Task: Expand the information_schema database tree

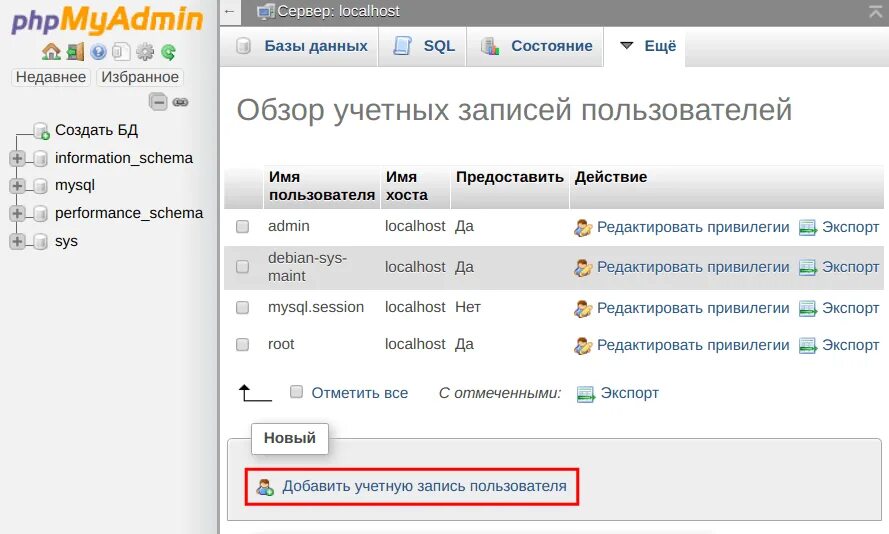Action: coord(17,159)
